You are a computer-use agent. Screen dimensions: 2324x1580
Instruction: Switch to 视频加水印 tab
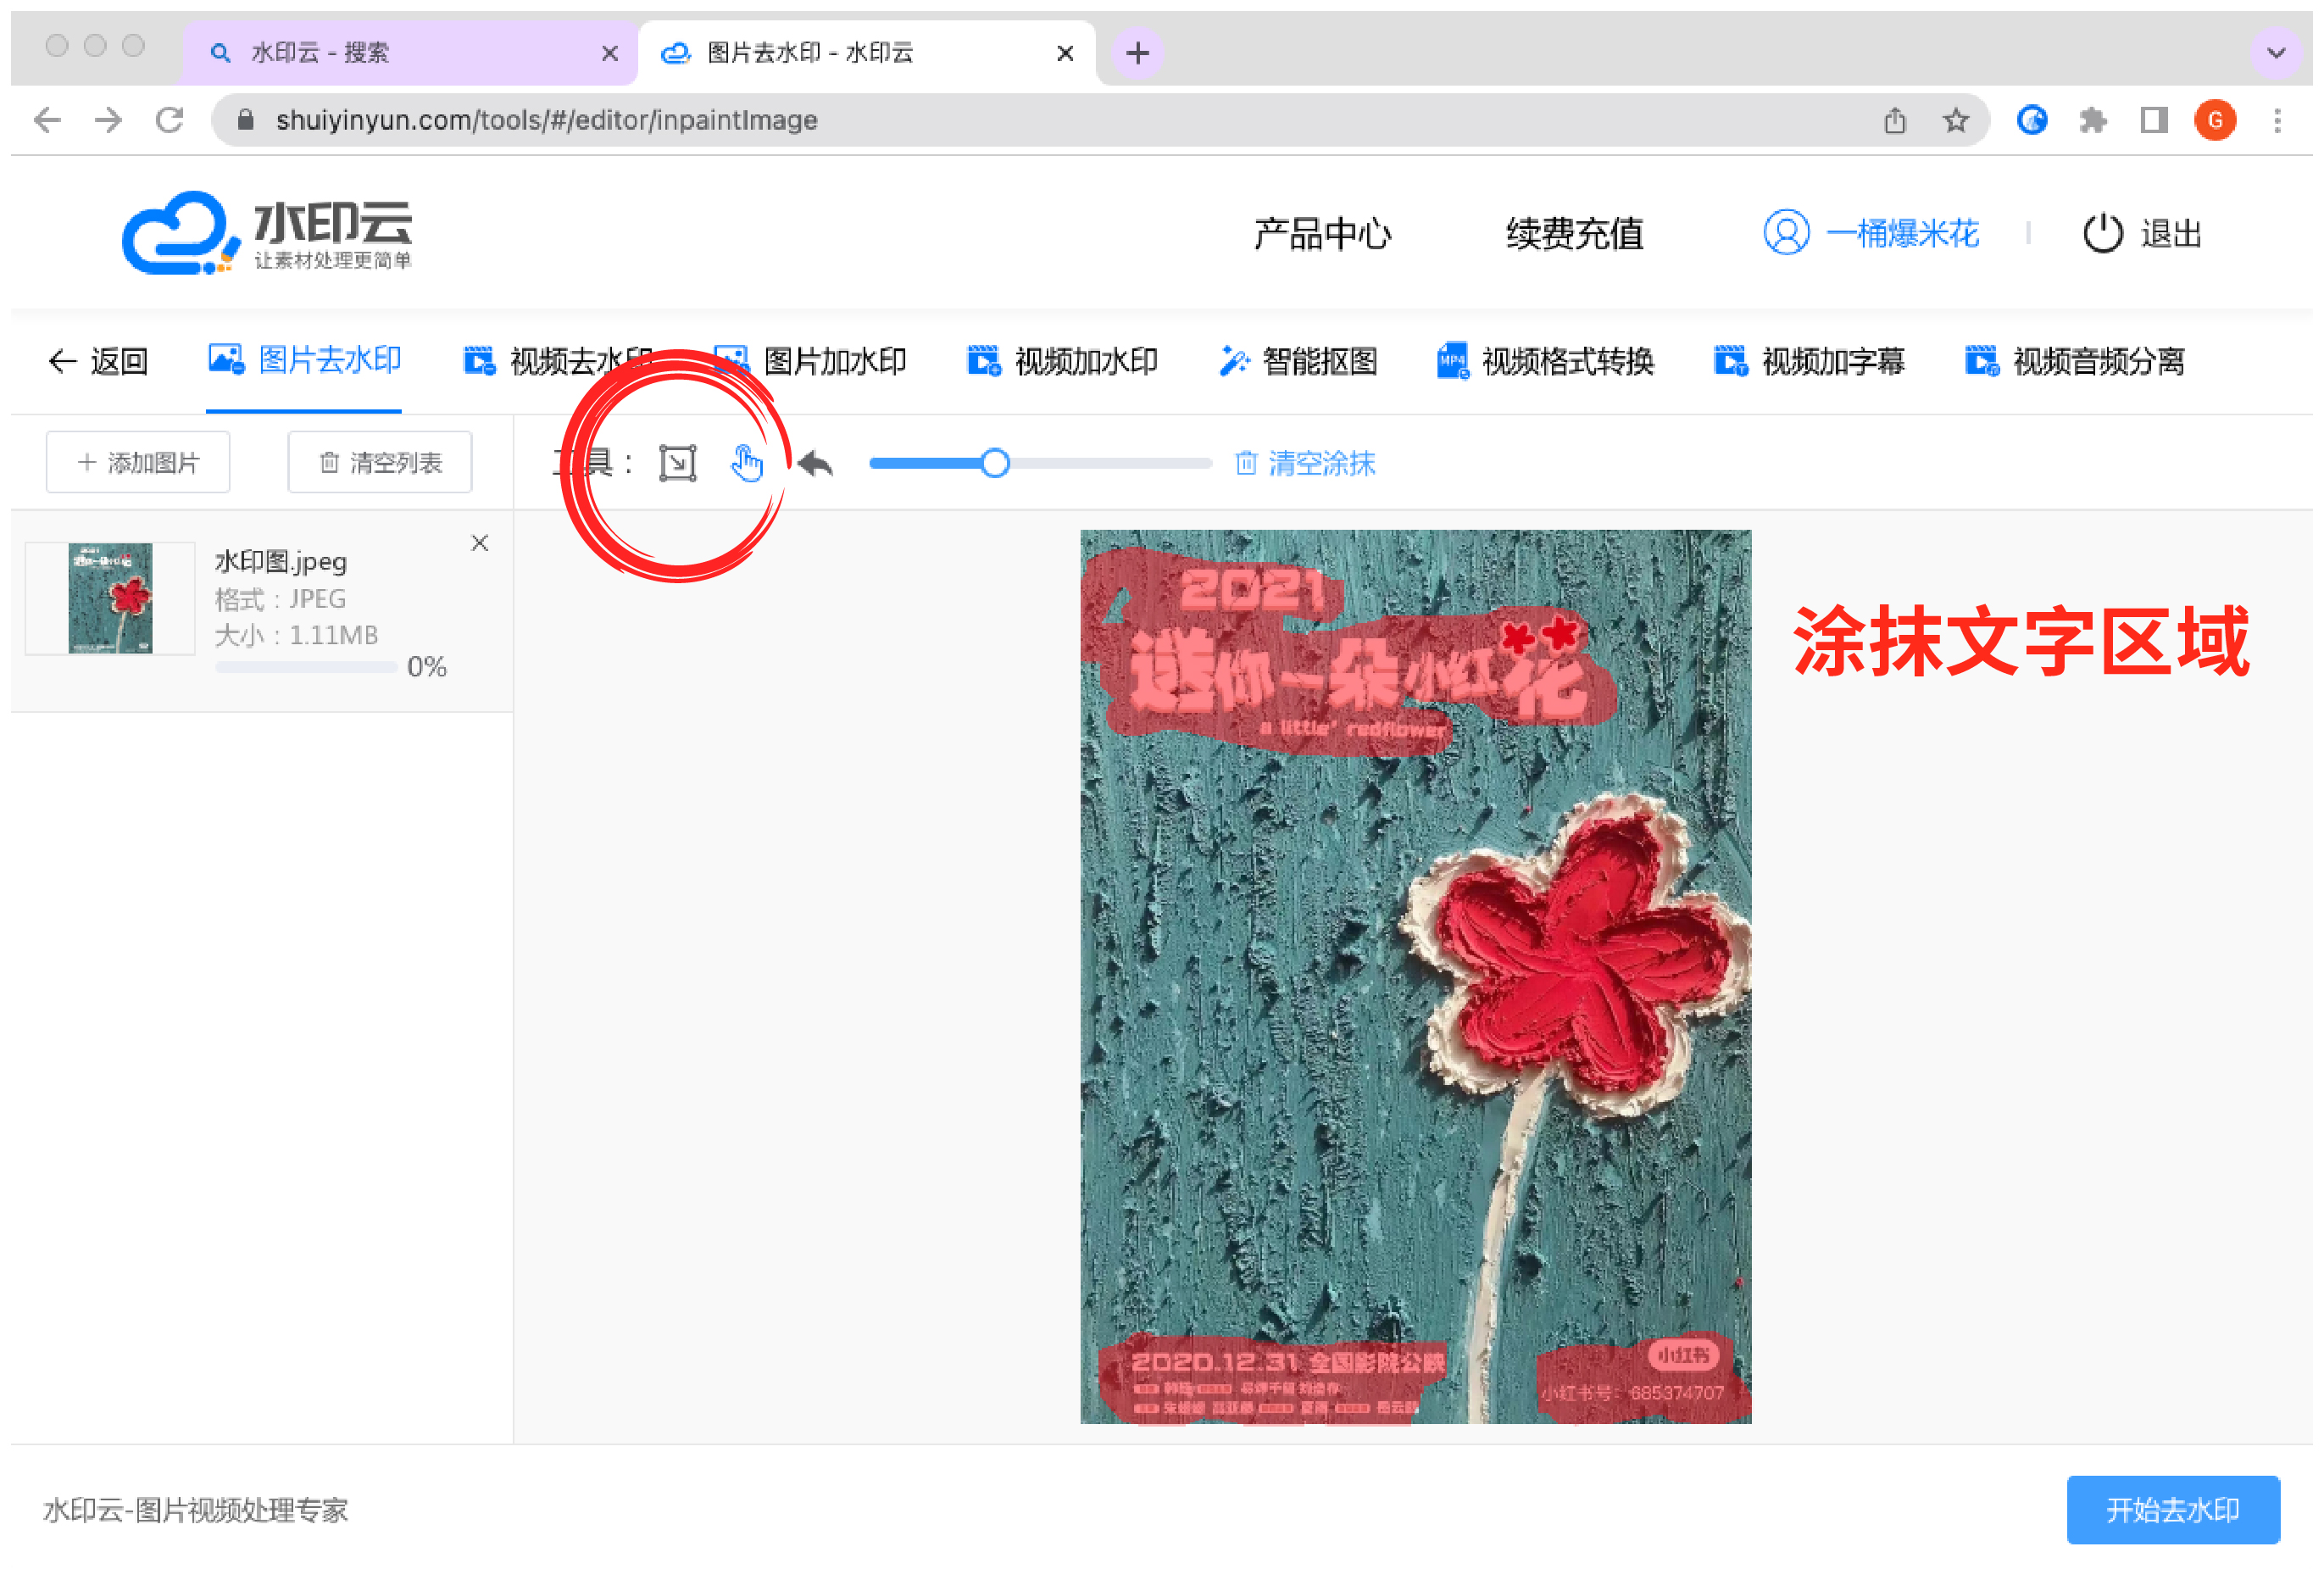[1062, 361]
